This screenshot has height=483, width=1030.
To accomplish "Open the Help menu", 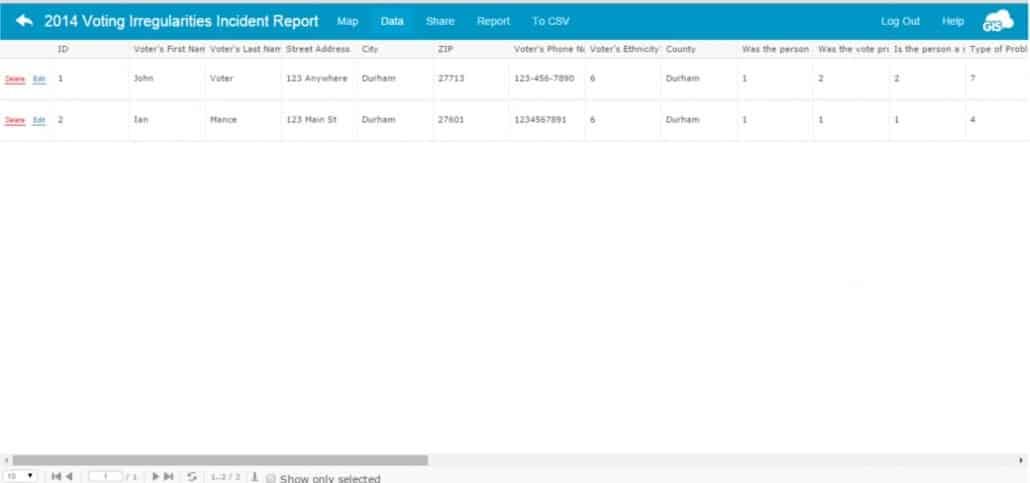I will [952, 21].
